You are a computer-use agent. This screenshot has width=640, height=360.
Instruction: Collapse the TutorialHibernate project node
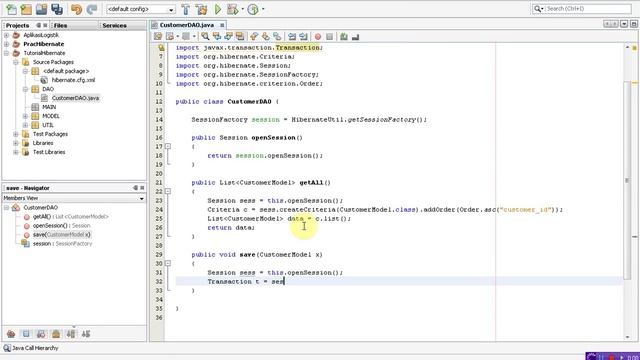[7, 53]
